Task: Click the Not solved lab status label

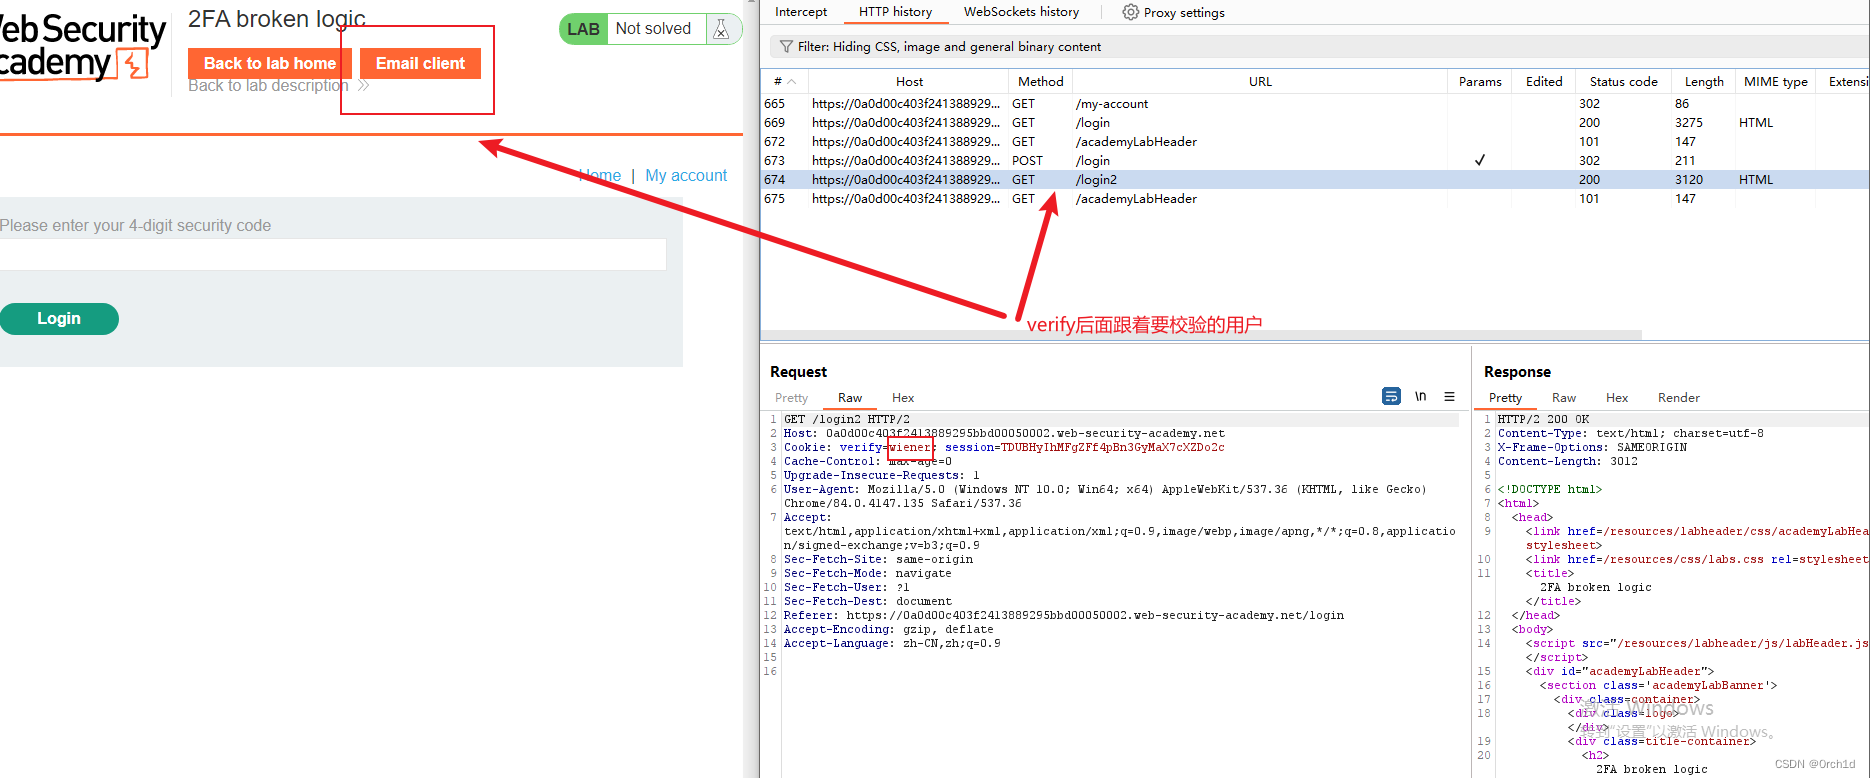Action: tap(653, 29)
